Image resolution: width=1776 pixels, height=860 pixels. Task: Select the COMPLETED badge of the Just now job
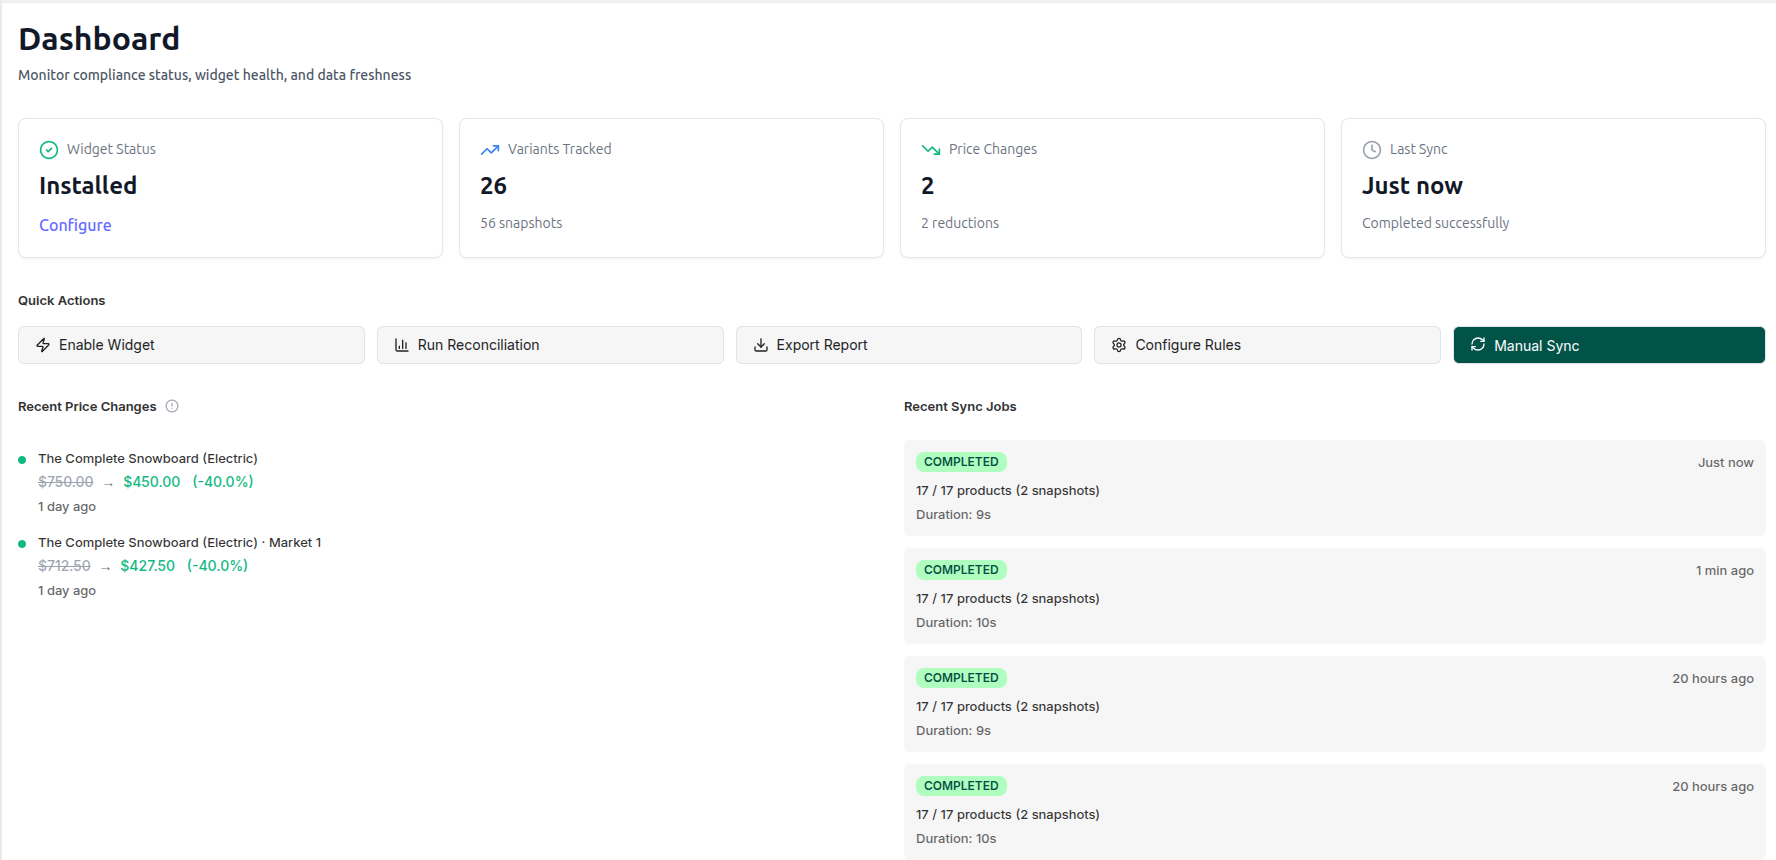(x=961, y=462)
